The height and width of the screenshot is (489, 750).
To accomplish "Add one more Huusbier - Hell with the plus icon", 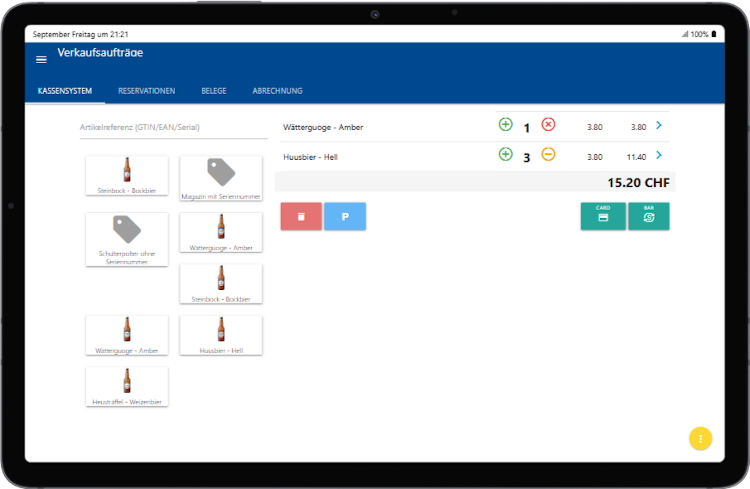I will [505, 155].
